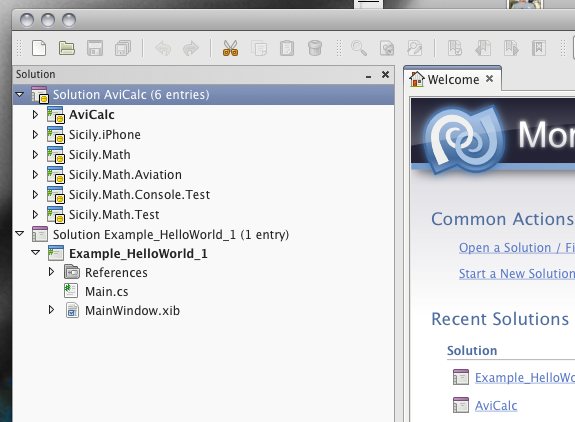
Task: Click the Open folder toolbar icon
Action: pos(67,48)
